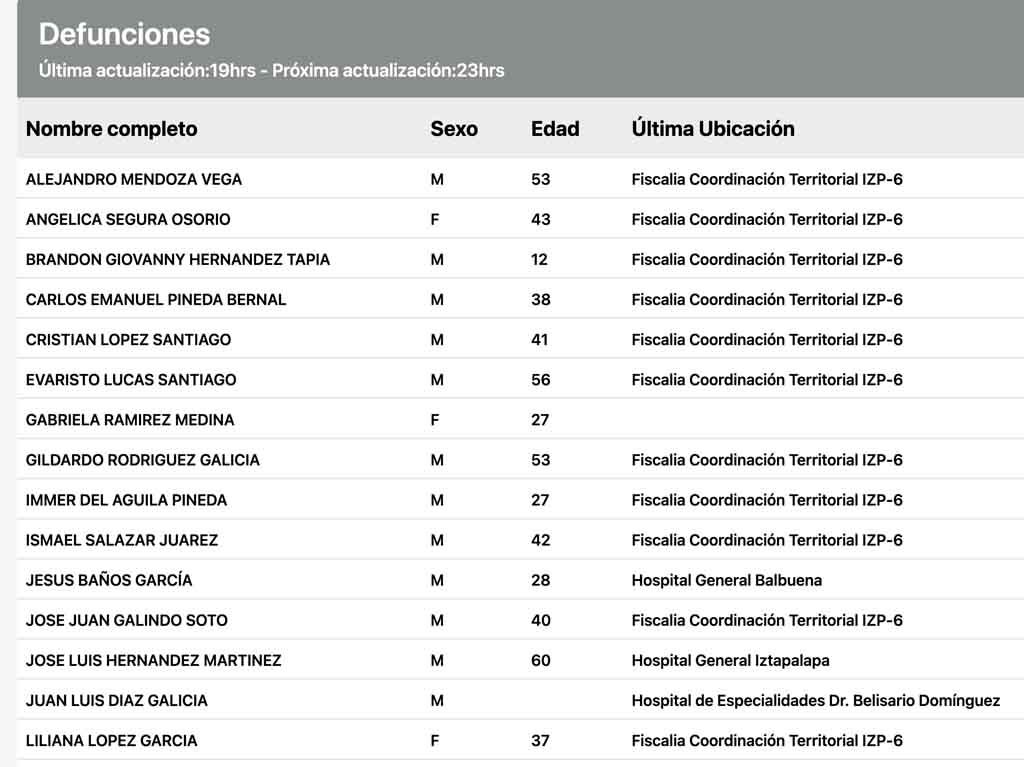This screenshot has height=767, width=1024.
Task: Select CARLOS EMANUEL PINEDA BERNAL row
Action: click(520, 299)
